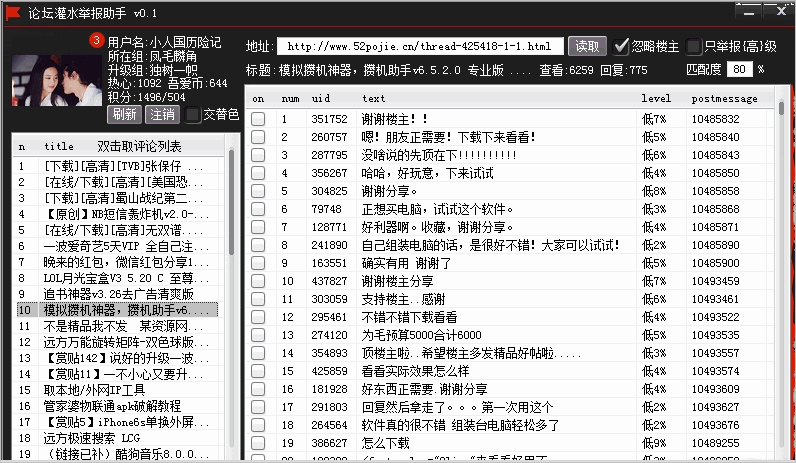Close the window with X
796x463 pixels.
point(781,12)
